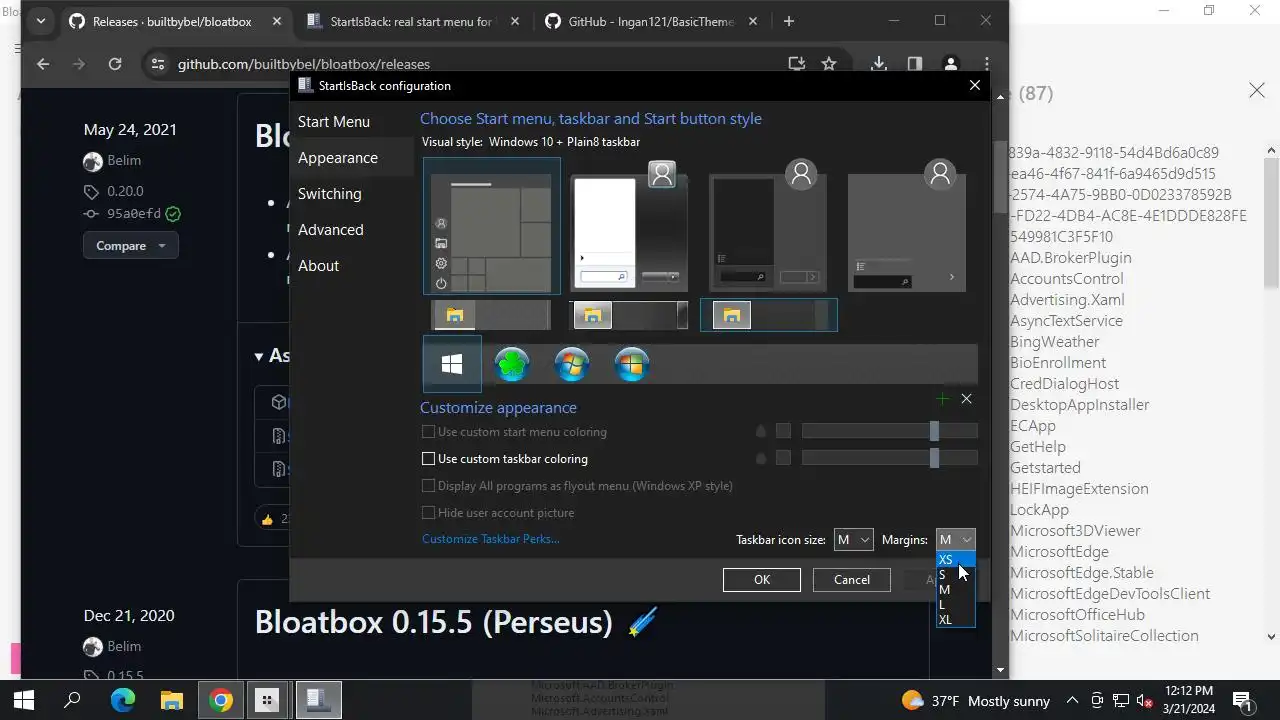1280x720 pixels.
Task: Choose the Windows 8 style start orb
Action: pyautogui.click(x=632, y=364)
